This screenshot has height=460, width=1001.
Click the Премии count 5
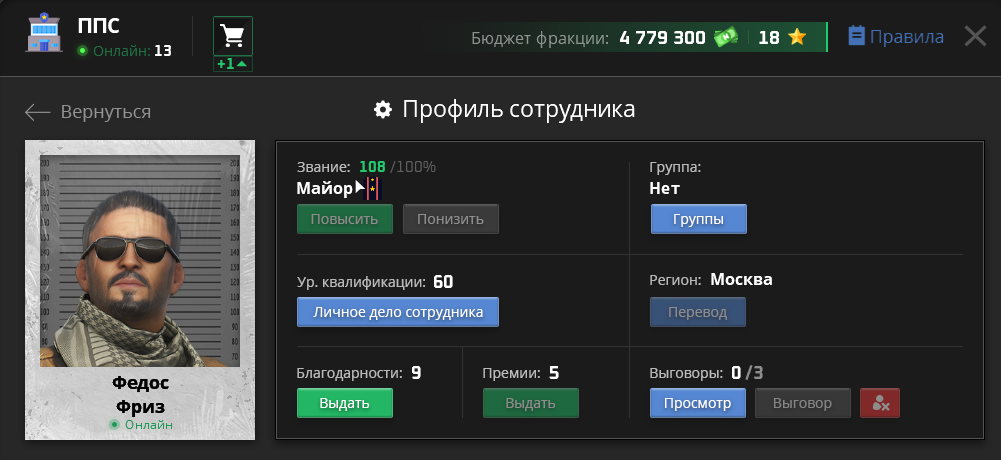(554, 373)
